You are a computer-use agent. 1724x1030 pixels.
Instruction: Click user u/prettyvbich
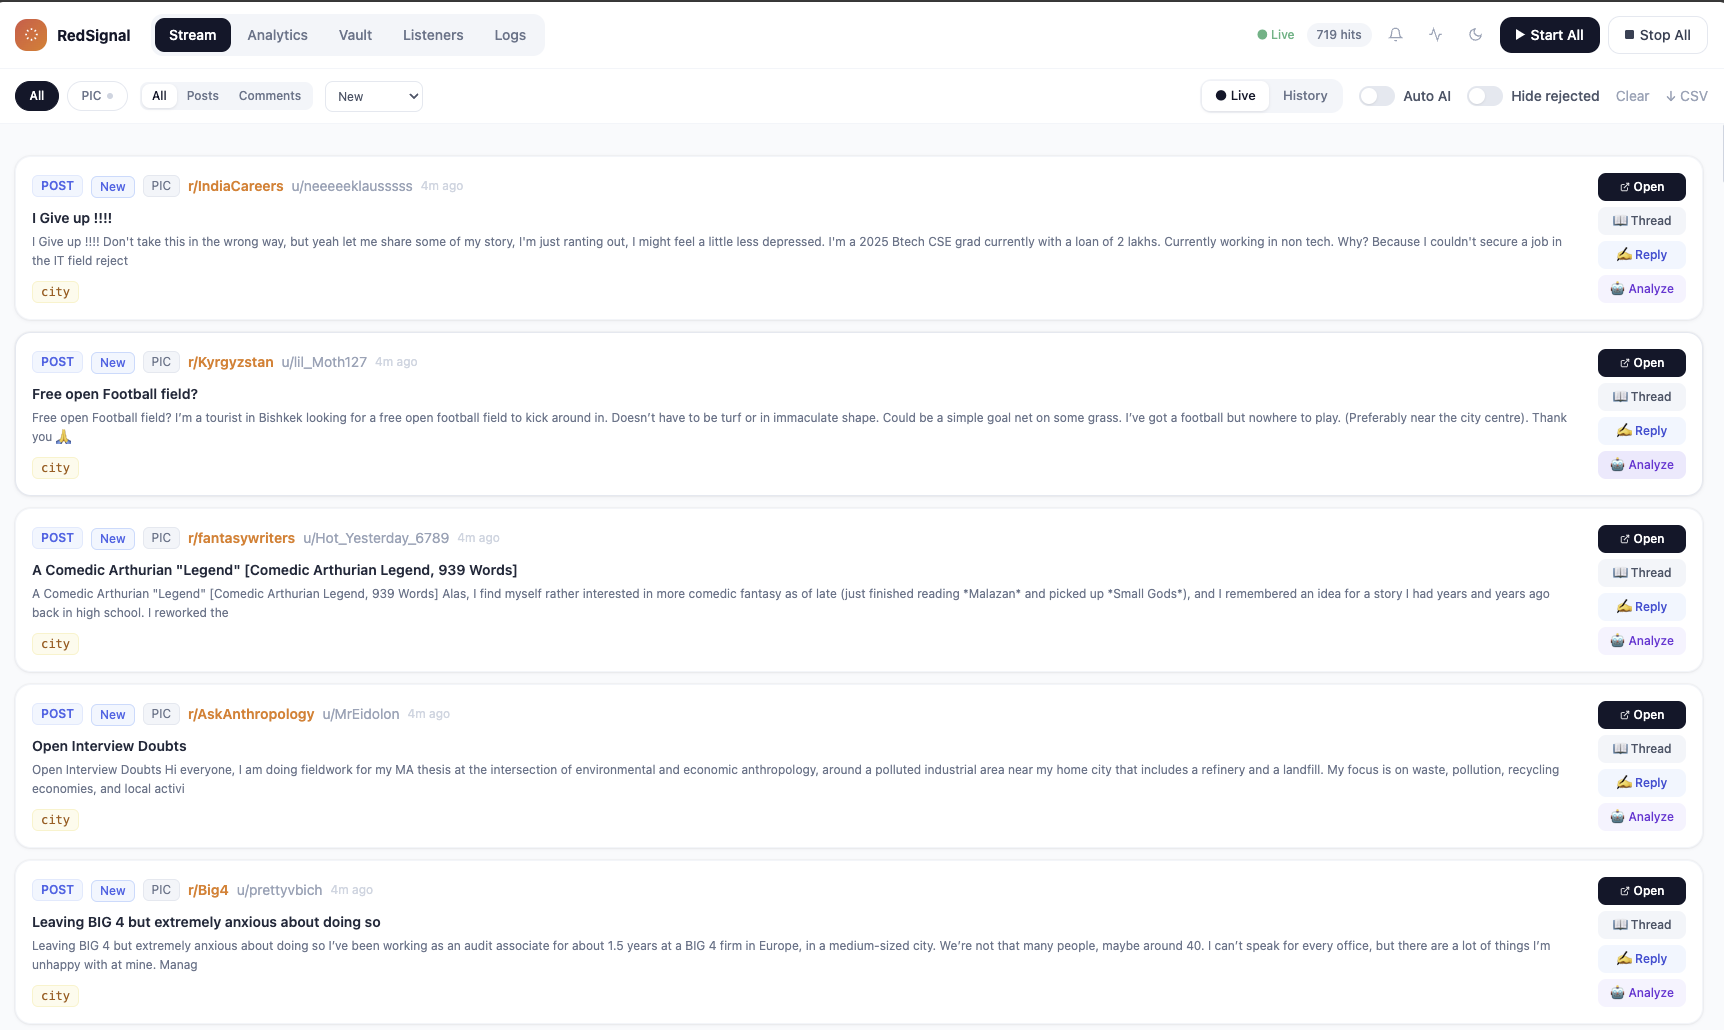[x=279, y=890]
